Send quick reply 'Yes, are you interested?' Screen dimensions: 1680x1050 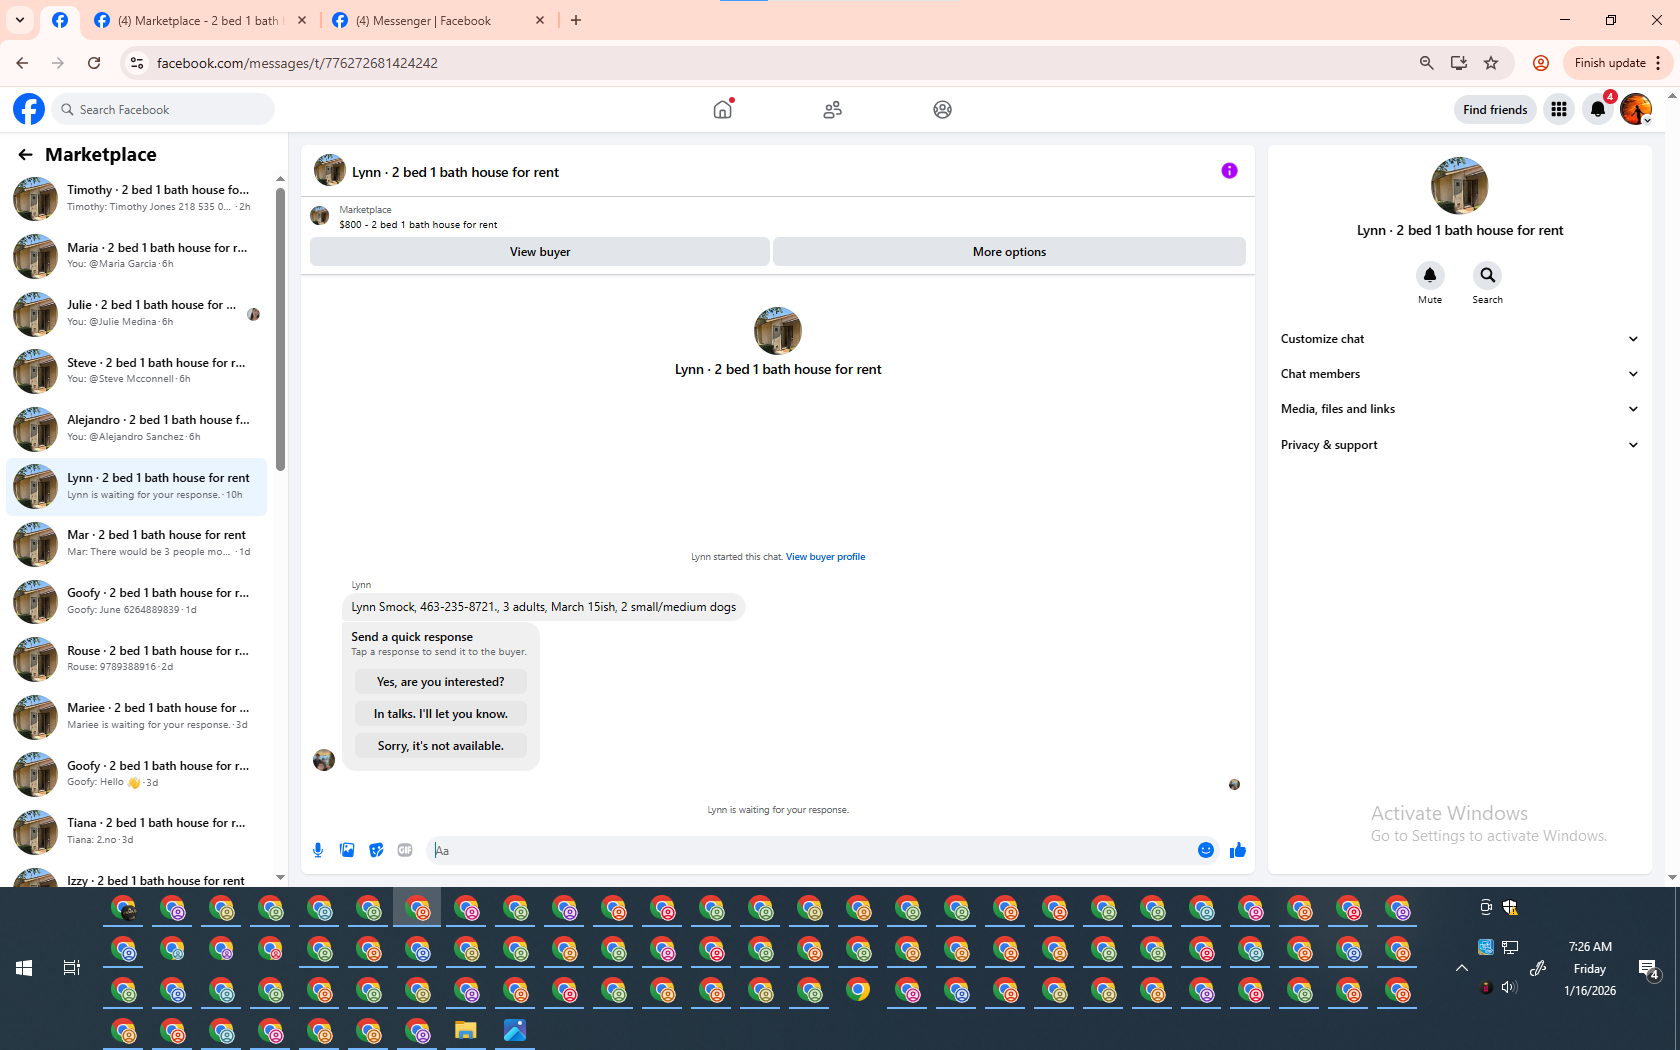(x=441, y=682)
